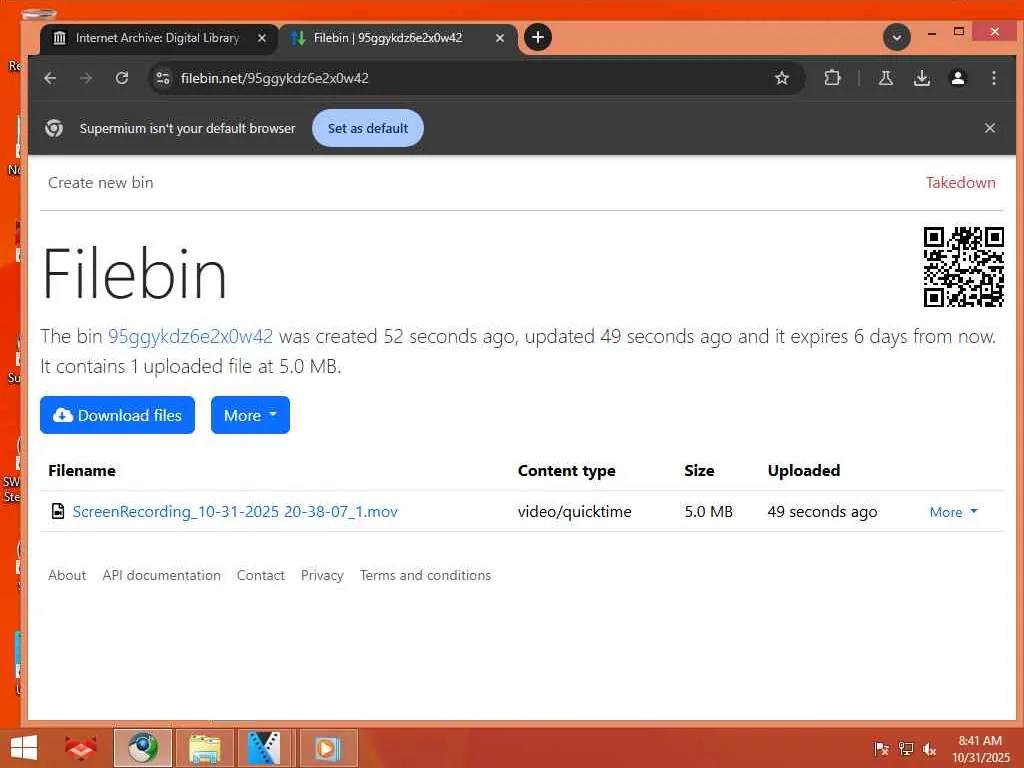Screen dimensions: 1024x768
Task: Open the Extensions puzzle icon
Action: coord(832,78)
